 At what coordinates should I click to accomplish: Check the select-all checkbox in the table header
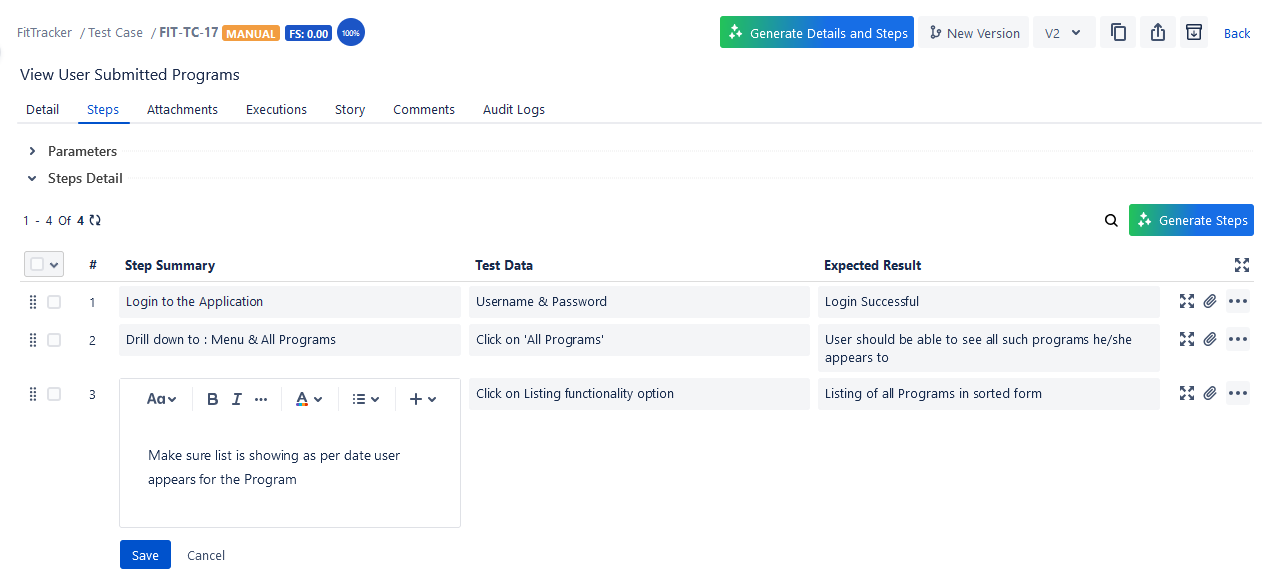tap(37, 263)
